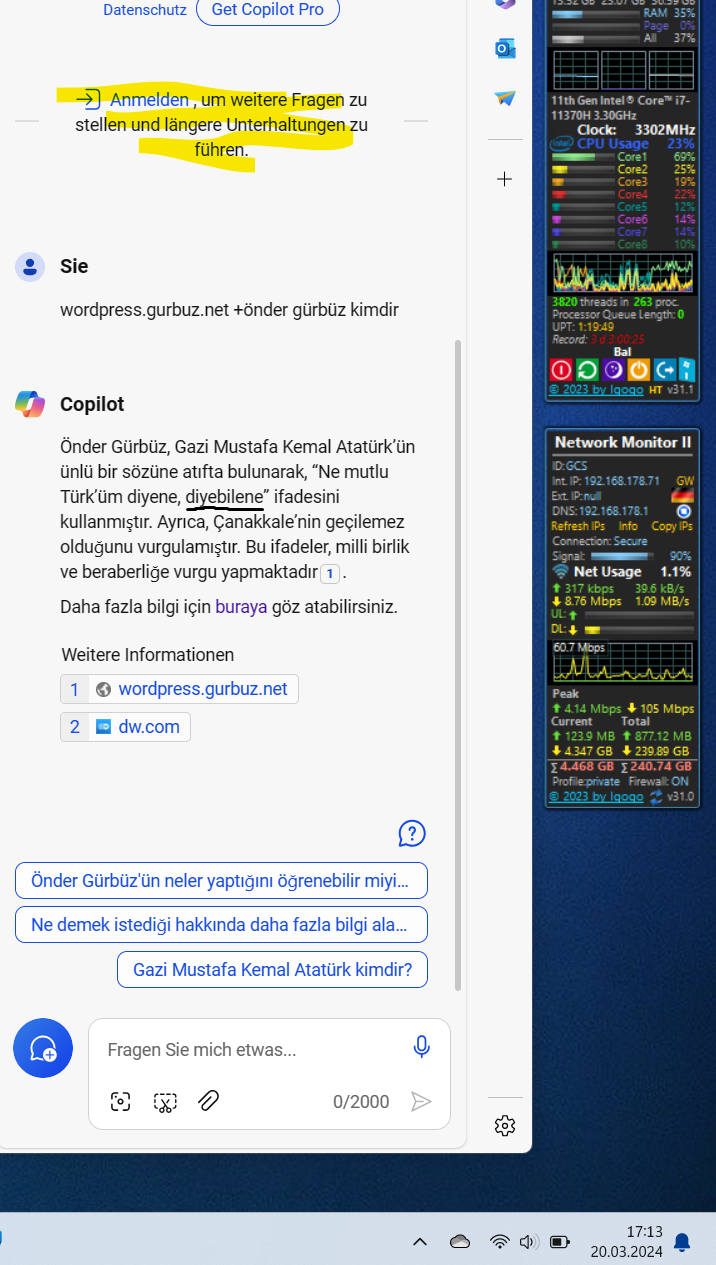The image size is (716, 1265).
Task: Open OneDrive cloud tray icon
Action: tap(460, 1242)
